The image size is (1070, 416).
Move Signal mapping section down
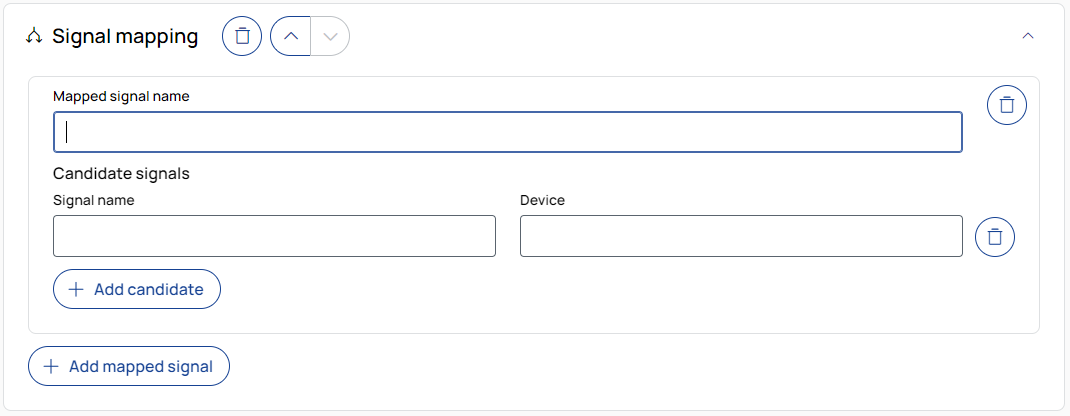(331, 37)
